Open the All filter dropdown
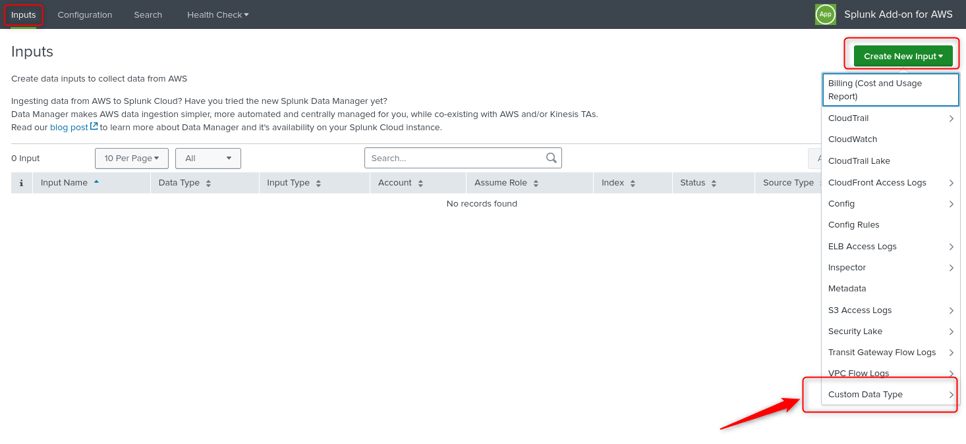The image size is (966, 444). 208,158
